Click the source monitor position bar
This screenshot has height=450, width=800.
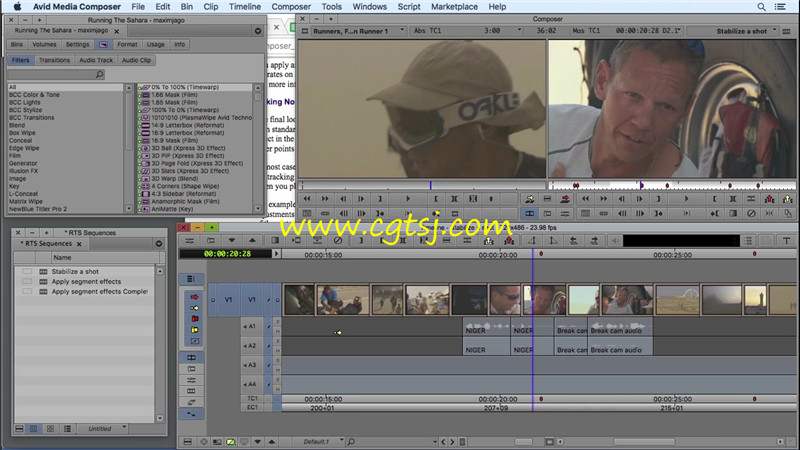point(422,185)
